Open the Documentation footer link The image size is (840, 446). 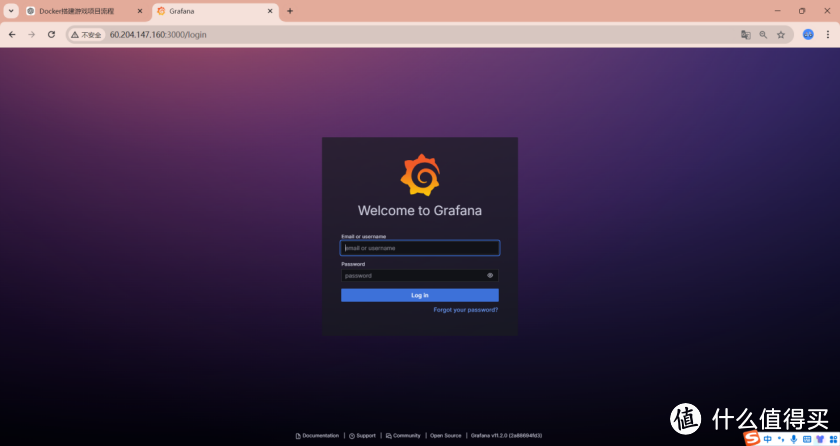tap(317, 436)
